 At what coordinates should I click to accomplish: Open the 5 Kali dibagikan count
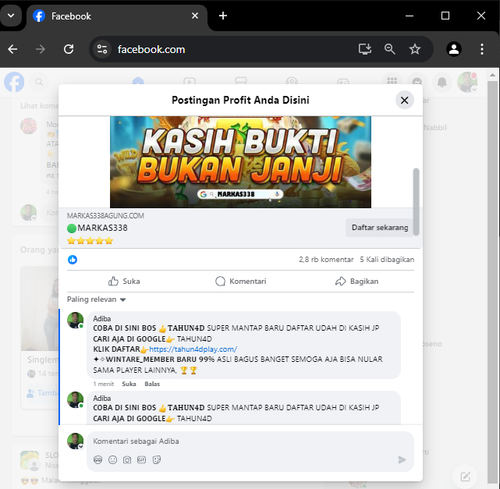click(x=387, y=259)
